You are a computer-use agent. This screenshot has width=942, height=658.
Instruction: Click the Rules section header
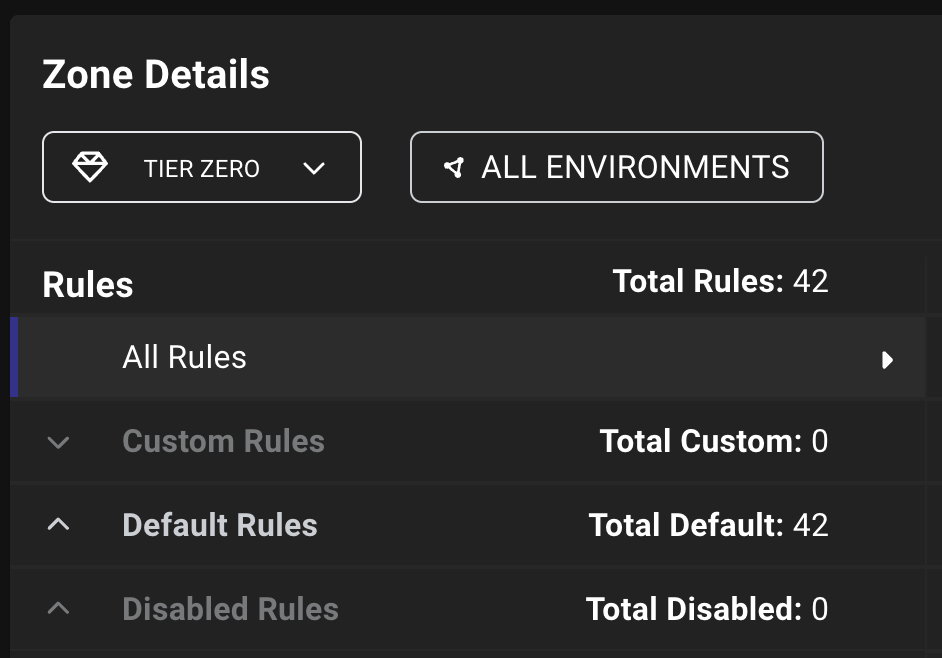coord(87,285)
